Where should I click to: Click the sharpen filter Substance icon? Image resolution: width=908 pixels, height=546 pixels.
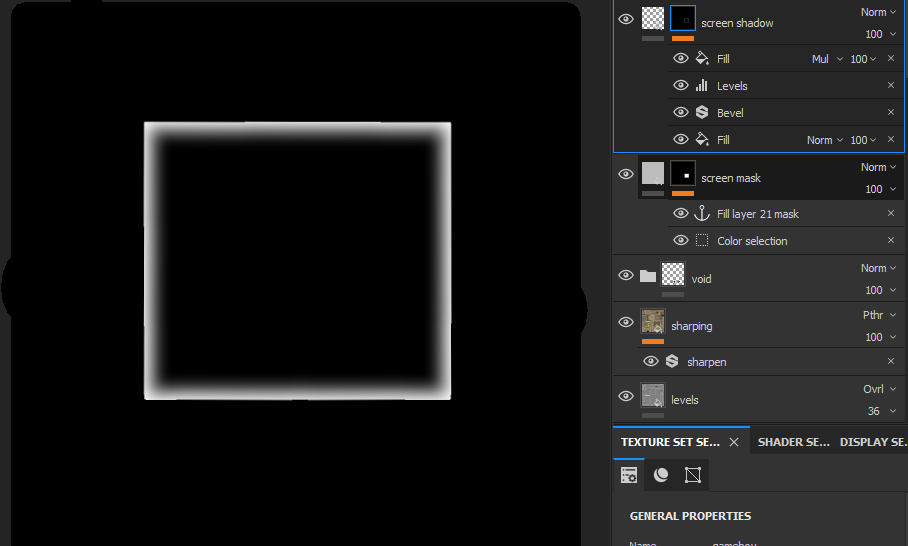click(672, 361)
